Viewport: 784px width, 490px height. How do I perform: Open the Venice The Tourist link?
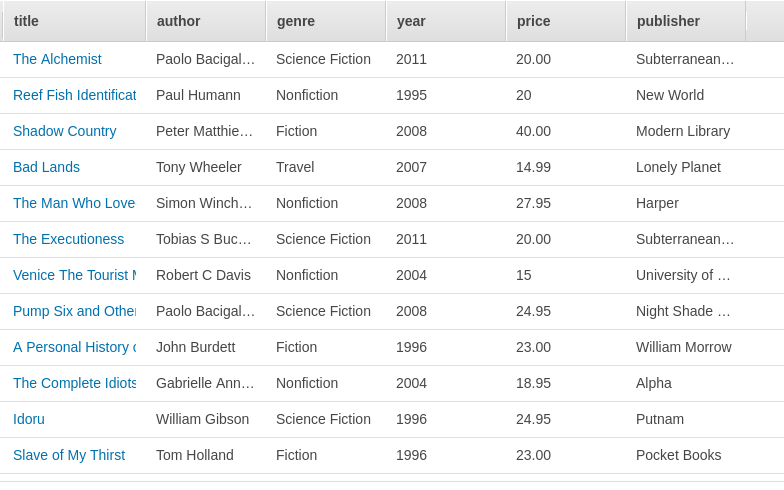[x=74, y=275]
